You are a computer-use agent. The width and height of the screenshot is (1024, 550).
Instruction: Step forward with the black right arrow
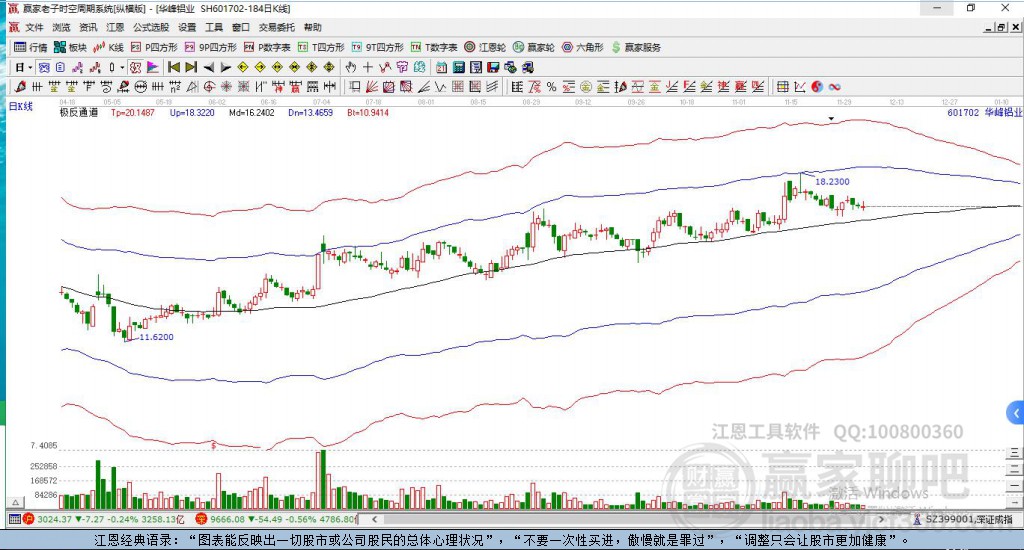tap(225, 67)
